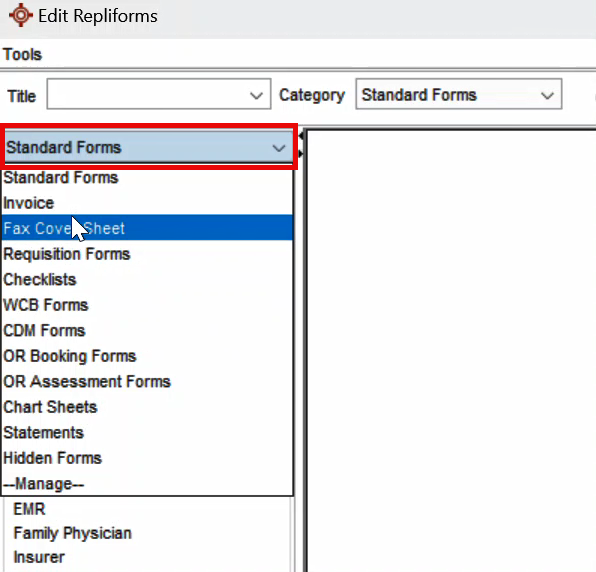Select the Fax Cover Sheet option

[x=147, y=228]
